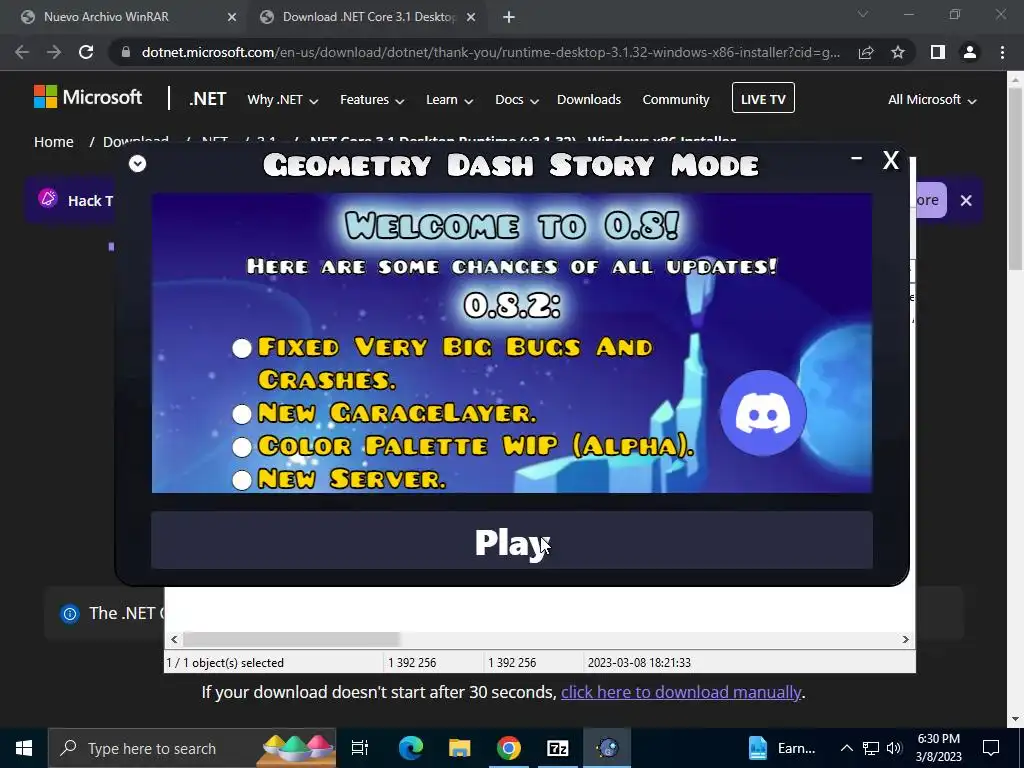Image resolution: width=1024 pixels, height=768 pixels.
Task: Open the volume tray icon
Action: [x=894, y=748]
